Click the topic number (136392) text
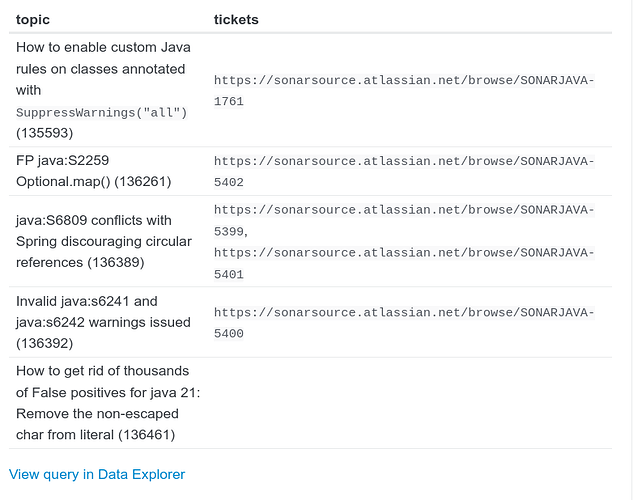641x500 pixels. pyautogui.click(x=45, y=343)
